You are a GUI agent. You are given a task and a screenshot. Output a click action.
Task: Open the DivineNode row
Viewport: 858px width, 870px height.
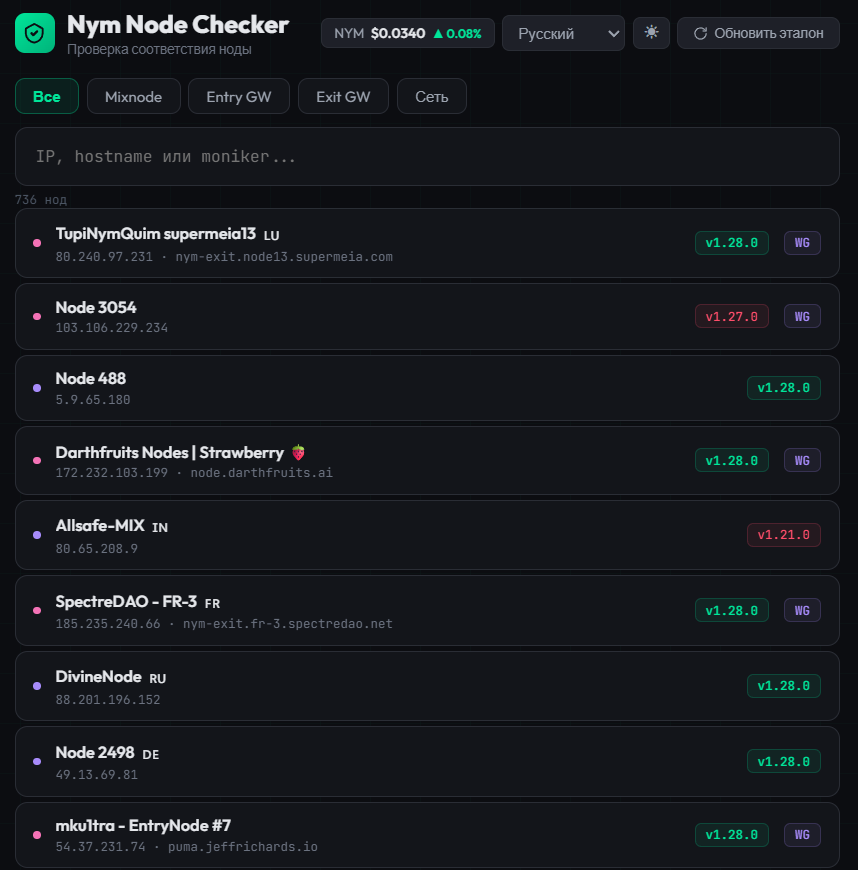point(400,686)
